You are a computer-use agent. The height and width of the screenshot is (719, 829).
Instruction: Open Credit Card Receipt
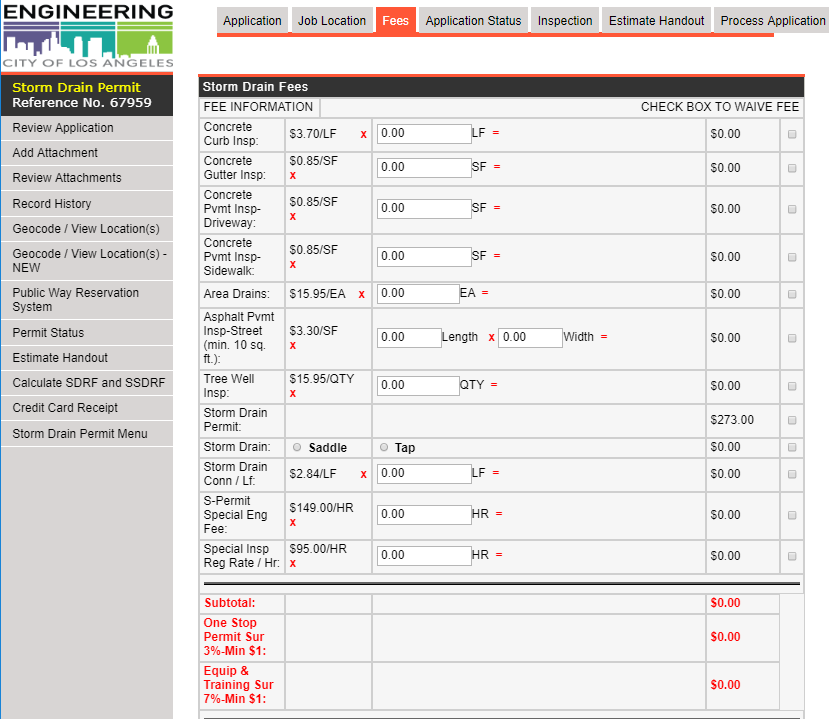(87, 408)
